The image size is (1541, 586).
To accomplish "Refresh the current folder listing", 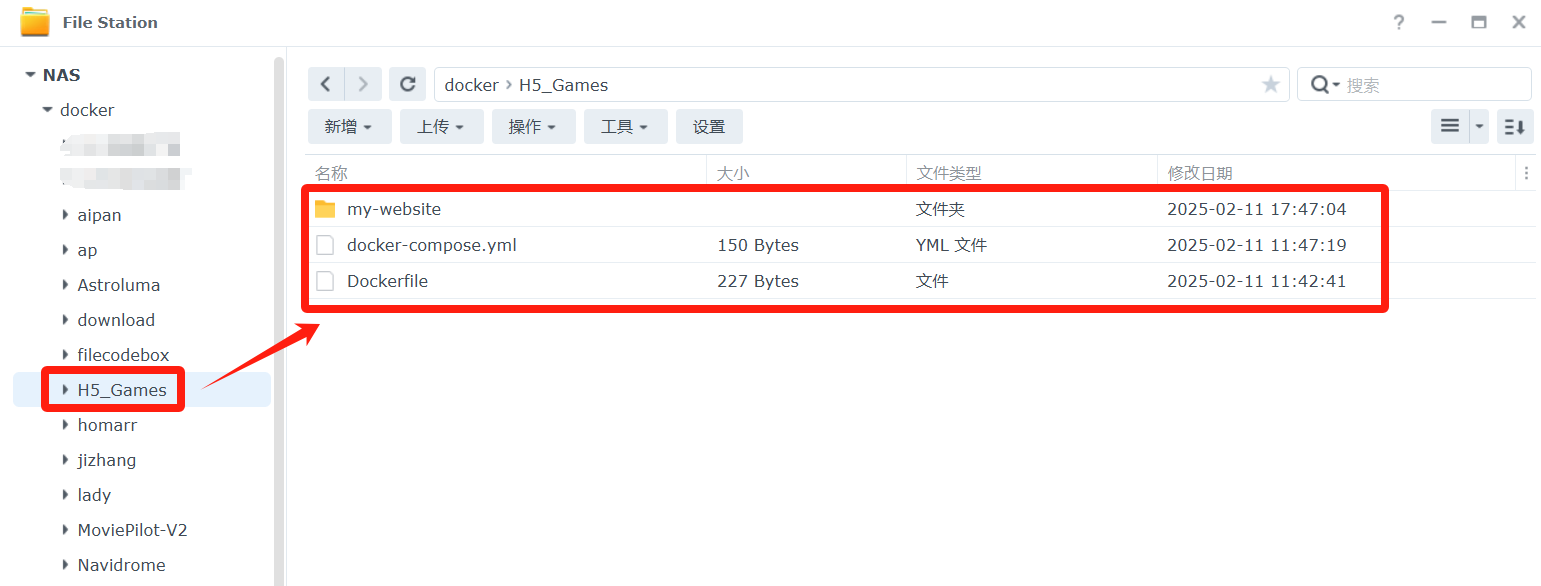I will click(407, 85).
